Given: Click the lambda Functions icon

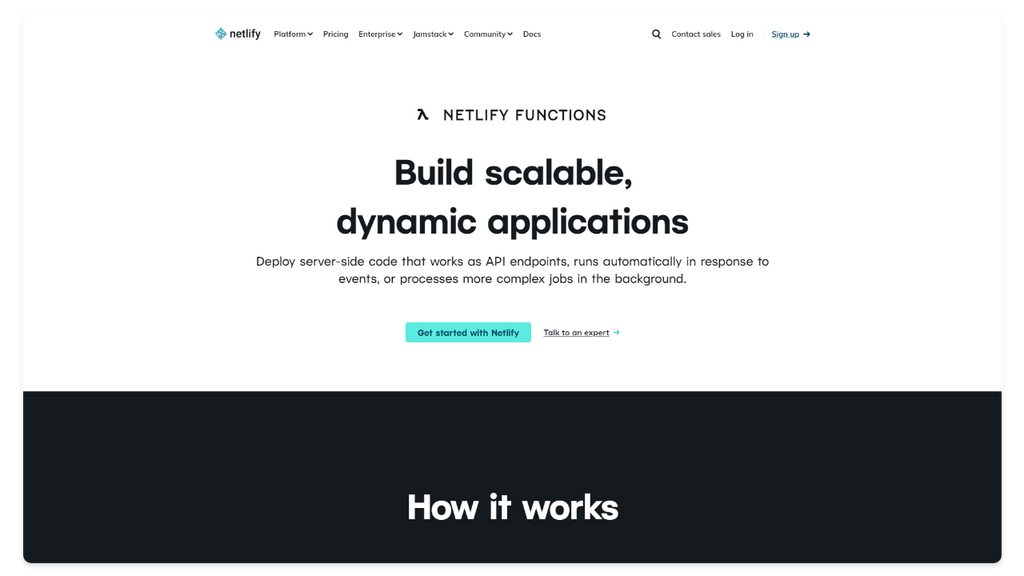Looking at the screenshot, I should 423,115.
